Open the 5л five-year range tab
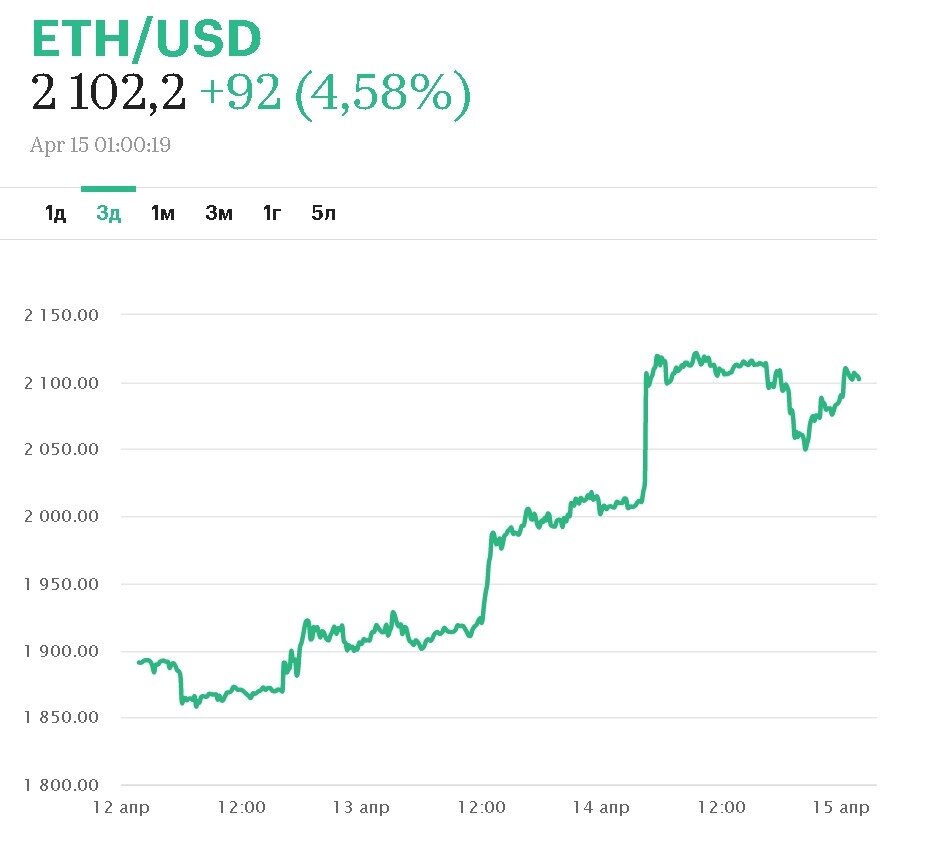The height and width of the screenshot is (845, 929). (324, 213)
